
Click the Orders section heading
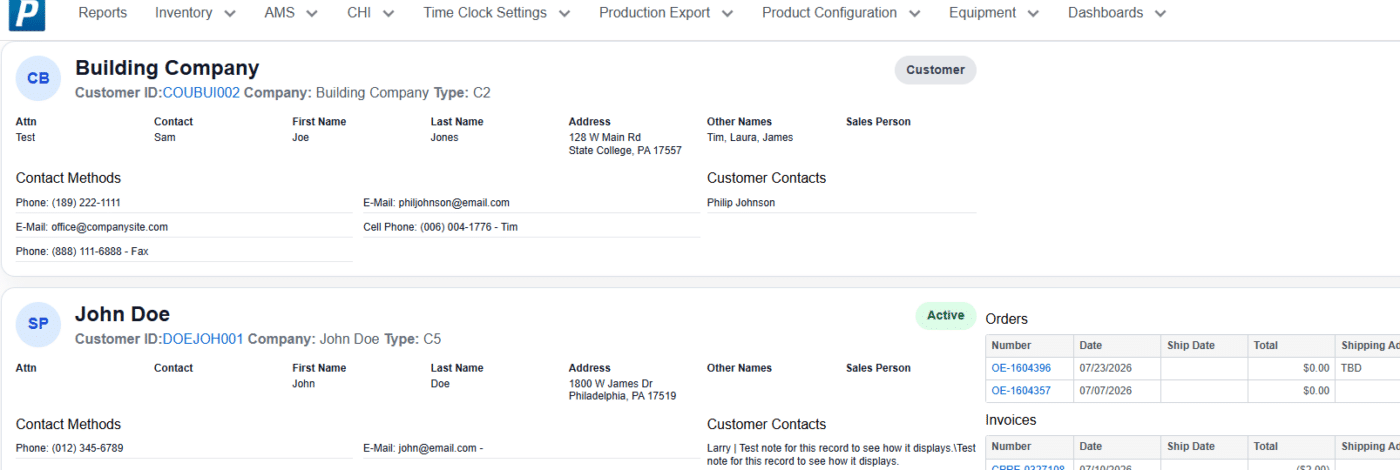point(1007,319)
